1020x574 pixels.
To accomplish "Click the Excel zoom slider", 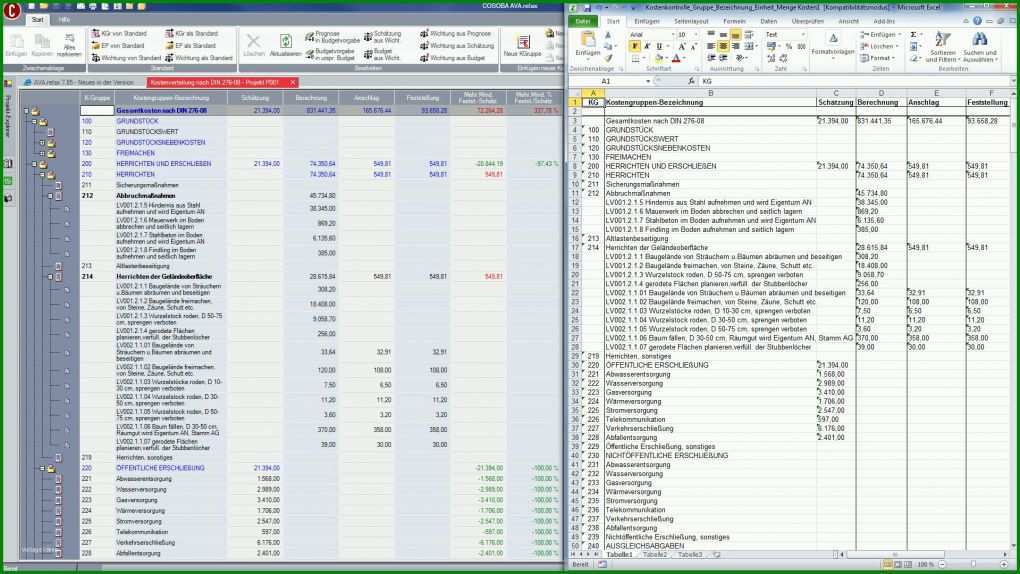I will [973, 565].
